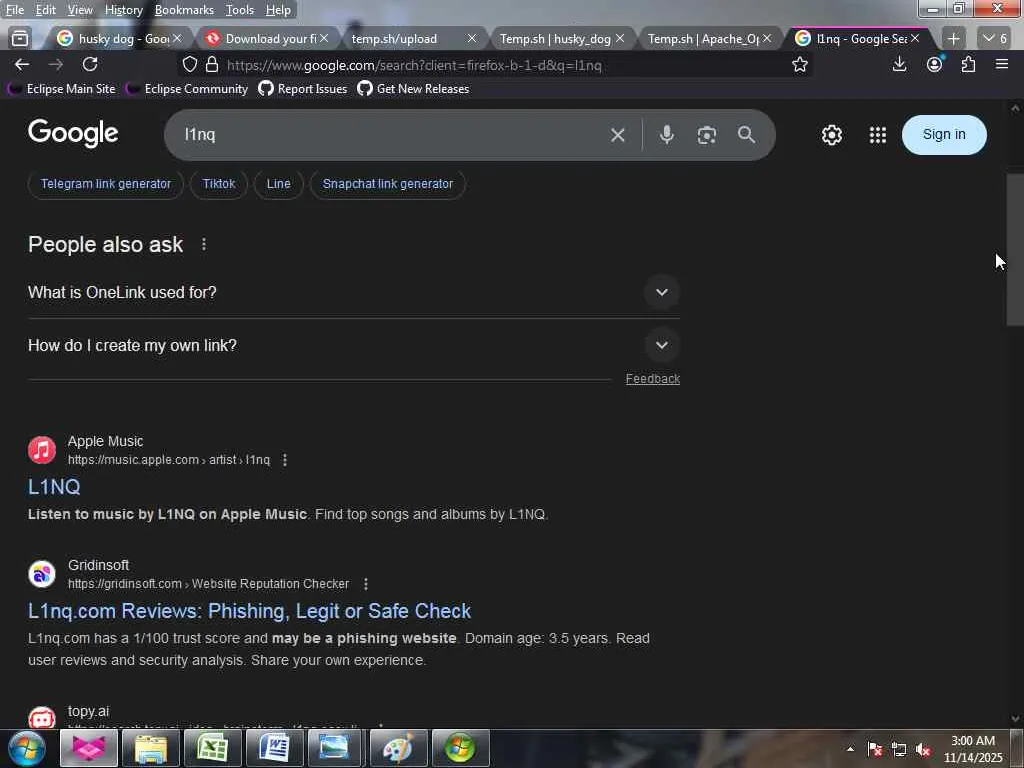Image resolution: width=1024 pixels, height=768 pixels.
Task: Open the Firefox account icon
Action: [x=935, y=65]
